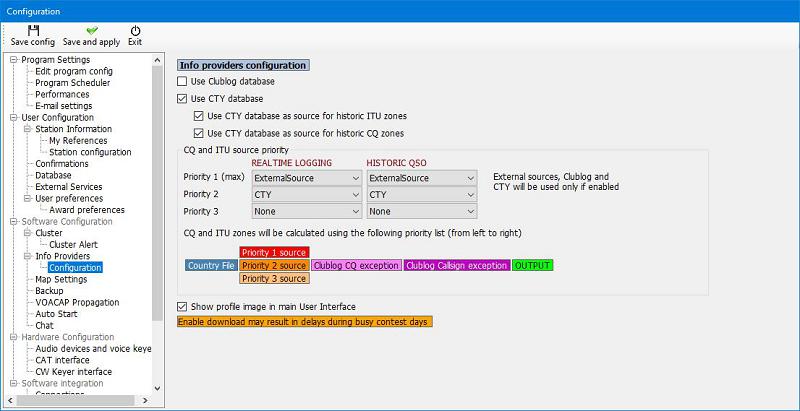Collapse the Software Configuration tree node
Viewport: 800px width, 411px height.
coord(14,221)
